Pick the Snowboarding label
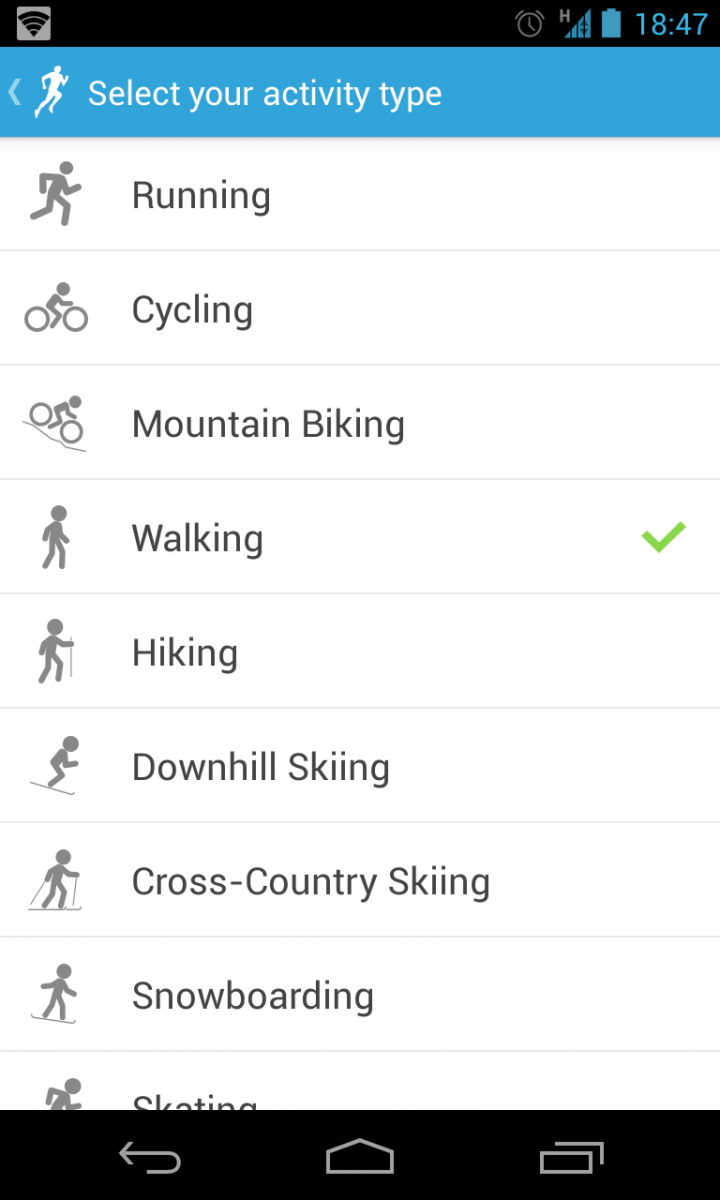Viewport: 720px width, 1200px height. click(253, 996)
